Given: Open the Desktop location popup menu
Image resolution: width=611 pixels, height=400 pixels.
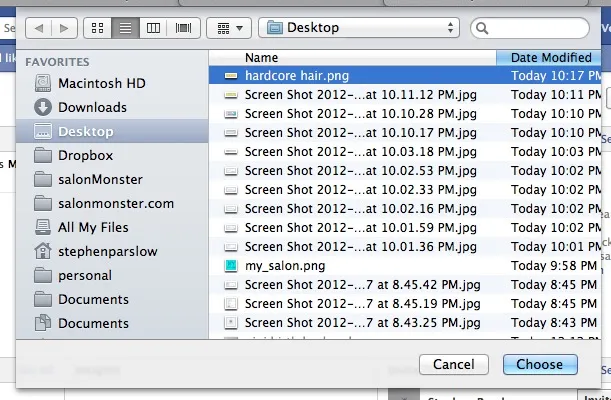Looking at the screenshot, I should [x=359, y=28].
